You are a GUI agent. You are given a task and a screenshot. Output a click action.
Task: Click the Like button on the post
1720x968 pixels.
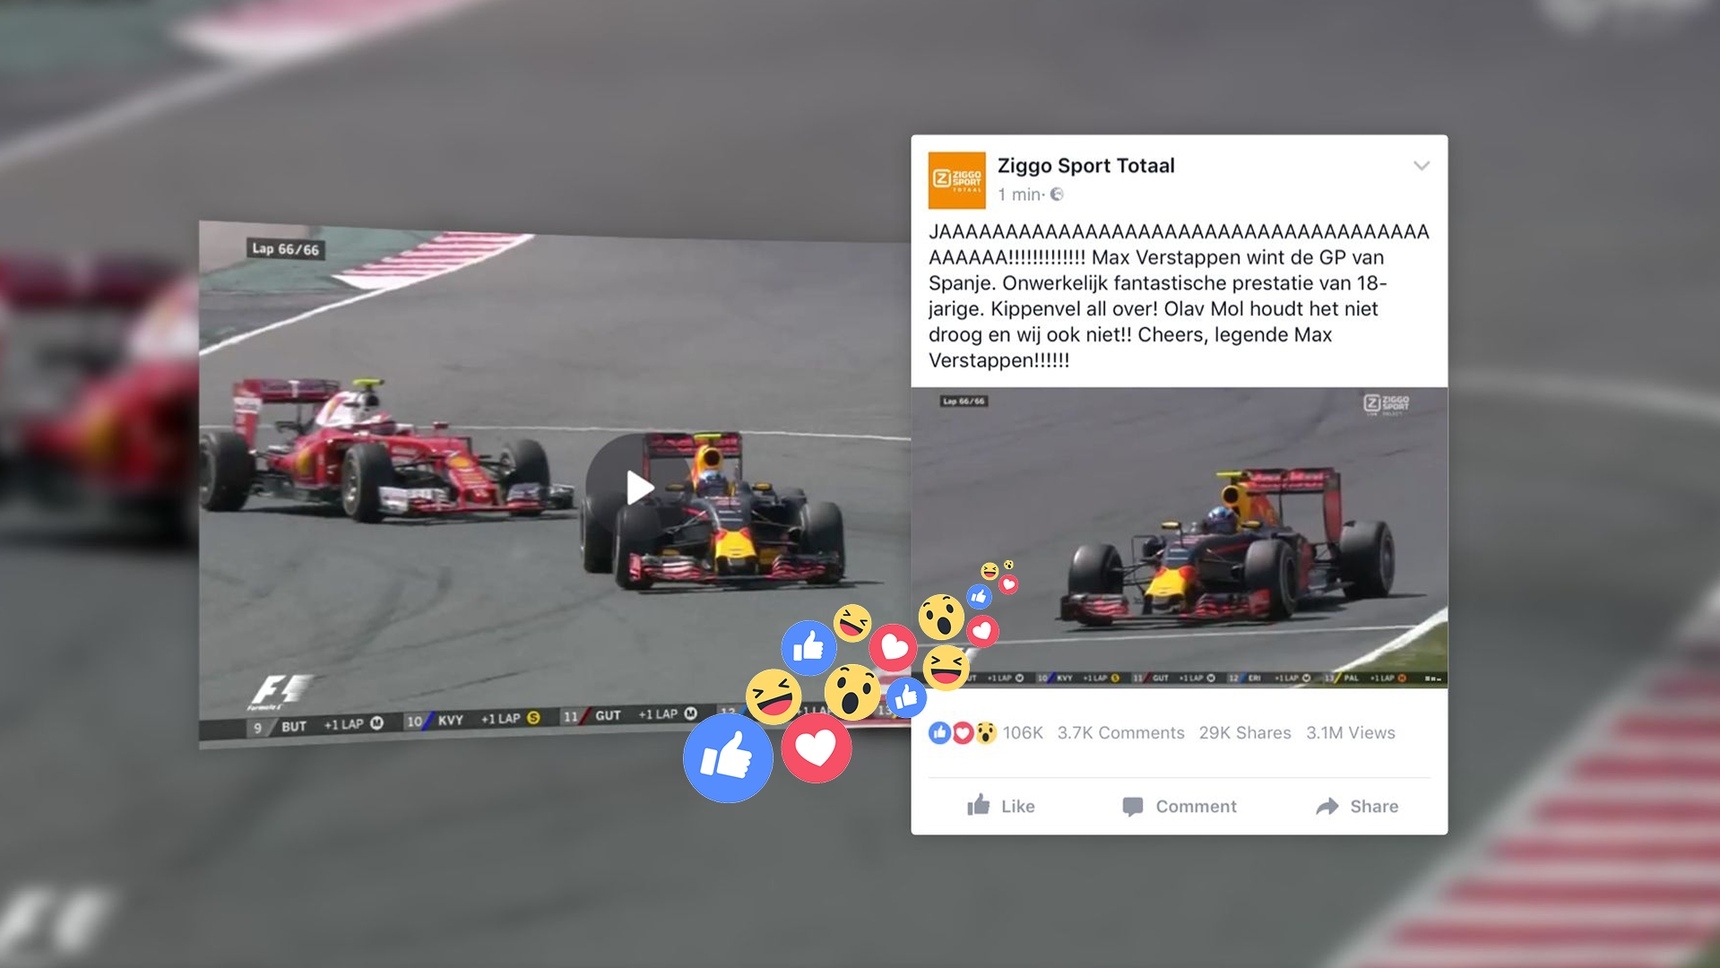1001,806
